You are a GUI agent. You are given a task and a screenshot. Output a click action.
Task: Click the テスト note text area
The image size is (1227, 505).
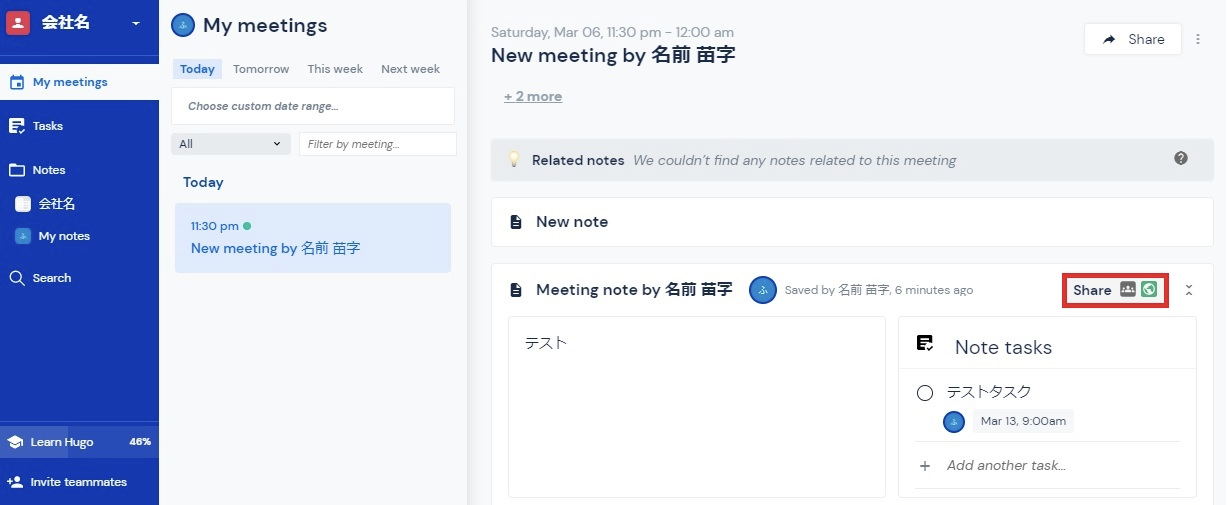pos(697,407)
